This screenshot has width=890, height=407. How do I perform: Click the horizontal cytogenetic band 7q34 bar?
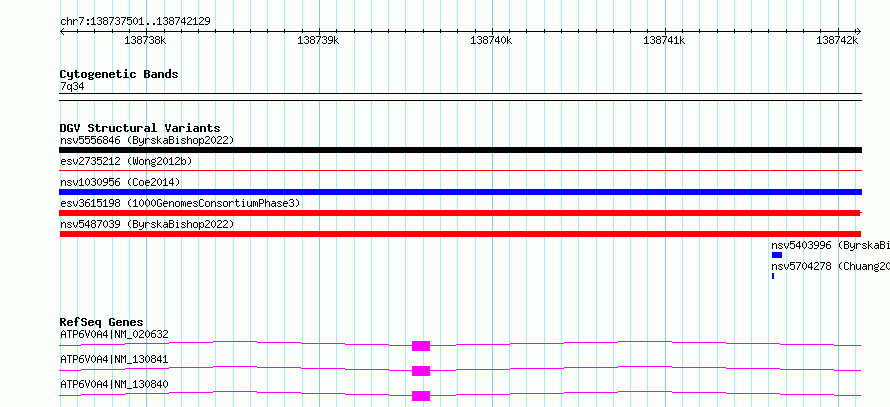[460, 97]
